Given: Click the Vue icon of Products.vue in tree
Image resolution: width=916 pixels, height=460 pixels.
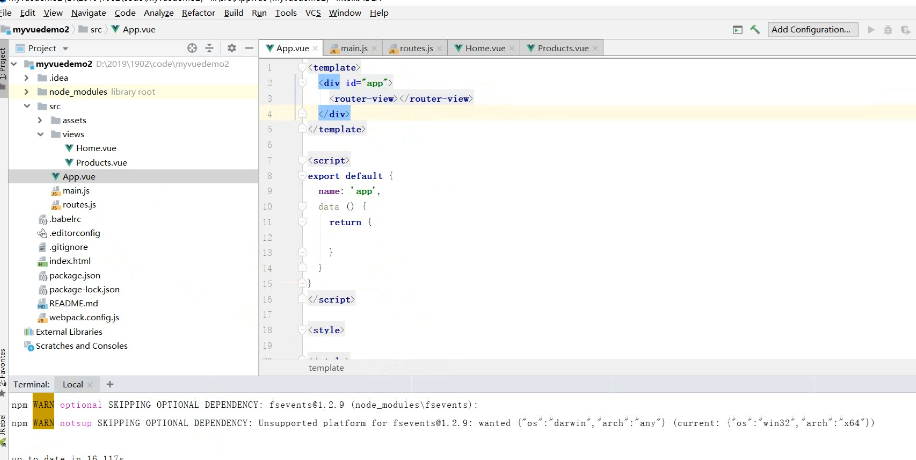Looking at the screenshot, I should (x=70, y=162).
